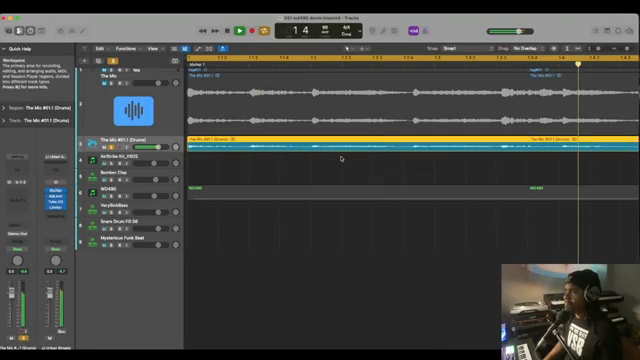
Task: Open the List Editors button
Action: pyautogui.click(x=596, y=31)
